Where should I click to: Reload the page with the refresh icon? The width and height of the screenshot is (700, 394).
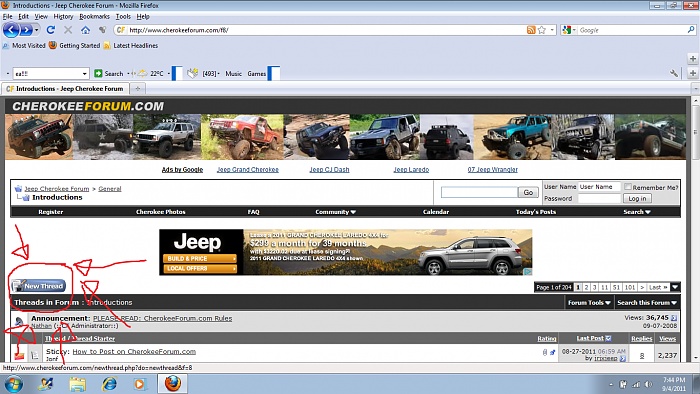coord(50,30)
